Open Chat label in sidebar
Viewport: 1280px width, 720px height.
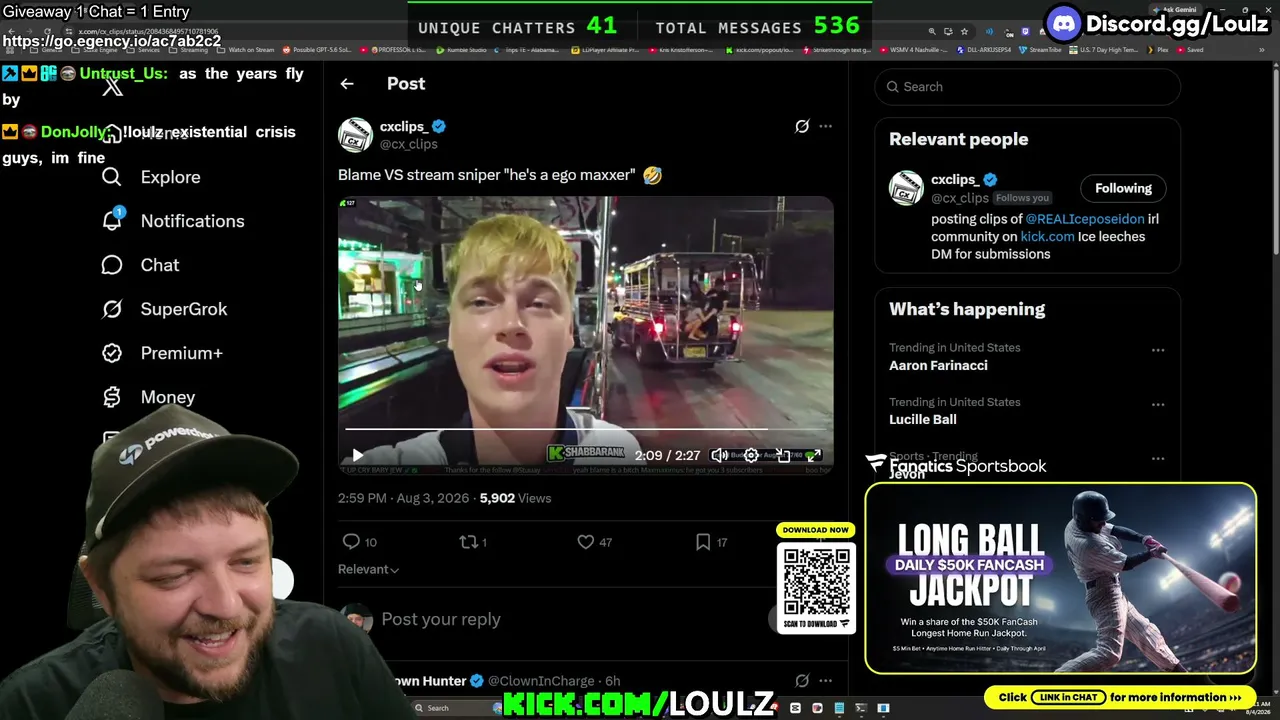160,265
